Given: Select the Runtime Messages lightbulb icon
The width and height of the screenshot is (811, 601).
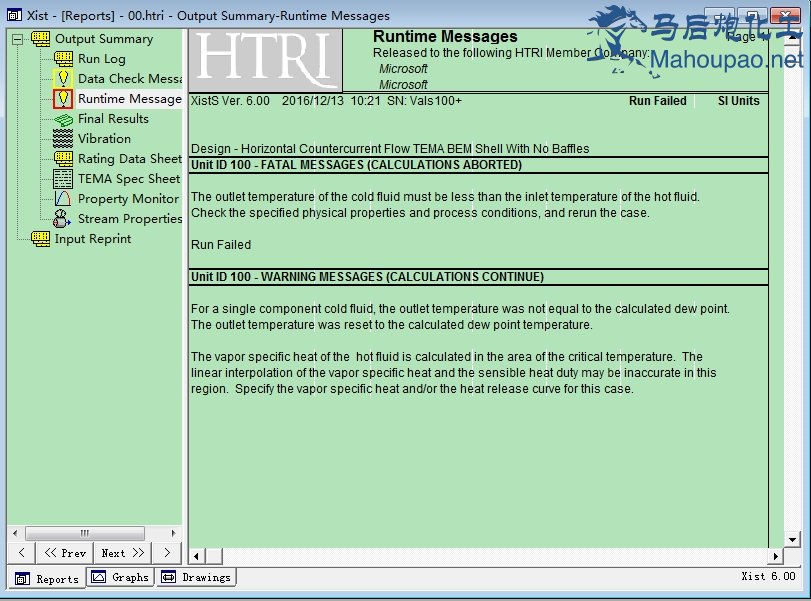Looking at the screenshot, I should 63,99.
